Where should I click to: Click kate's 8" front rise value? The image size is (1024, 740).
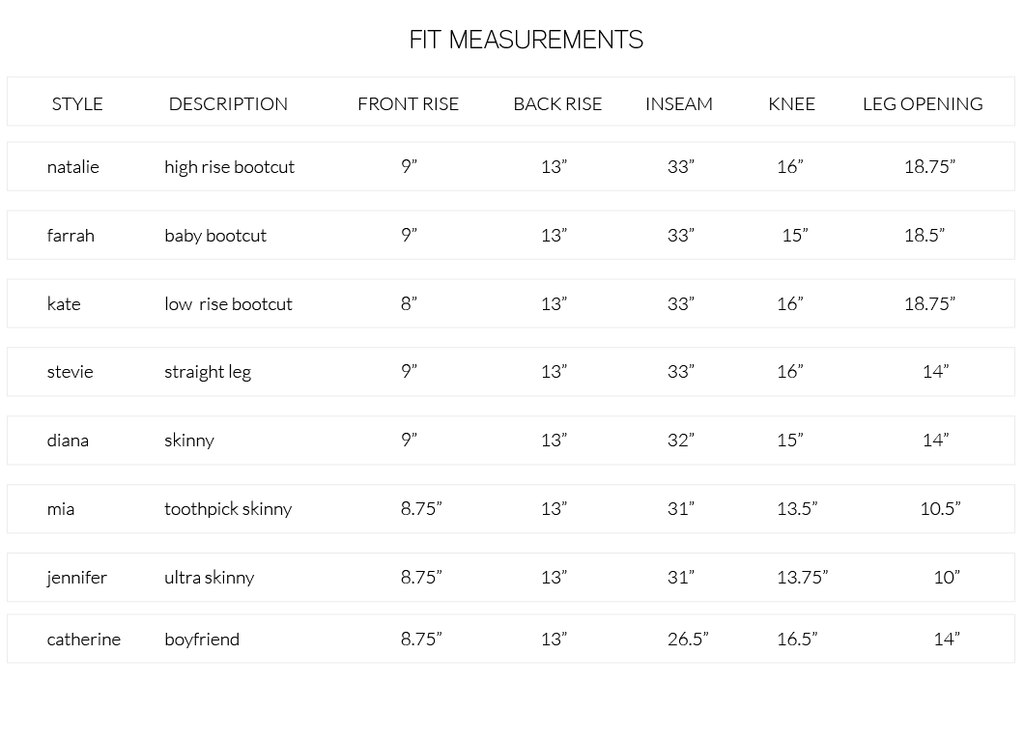409,304
